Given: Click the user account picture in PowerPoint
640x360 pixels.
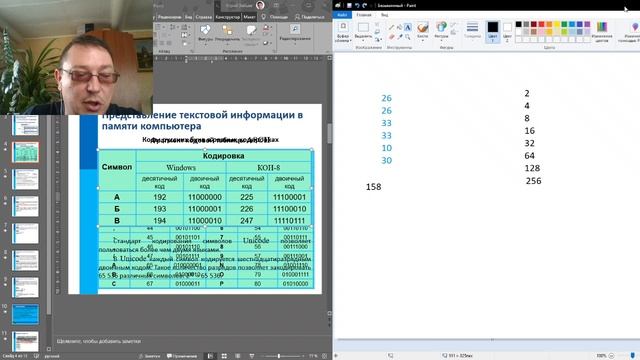Looking at the screenshot, I should [x=260, y=5].
